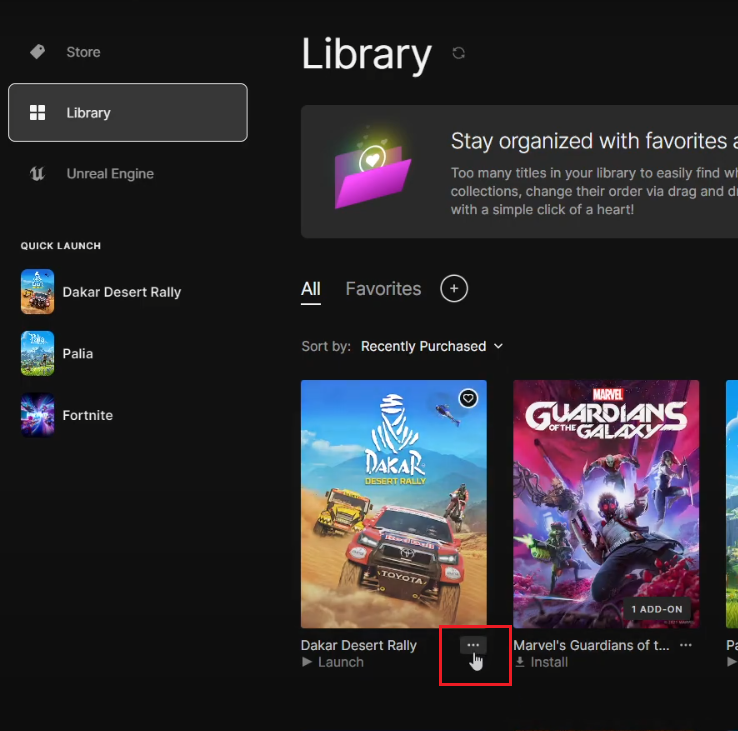Click Dakar Desert Rally quick launch name
738x731 pixels.
(121, 292)
